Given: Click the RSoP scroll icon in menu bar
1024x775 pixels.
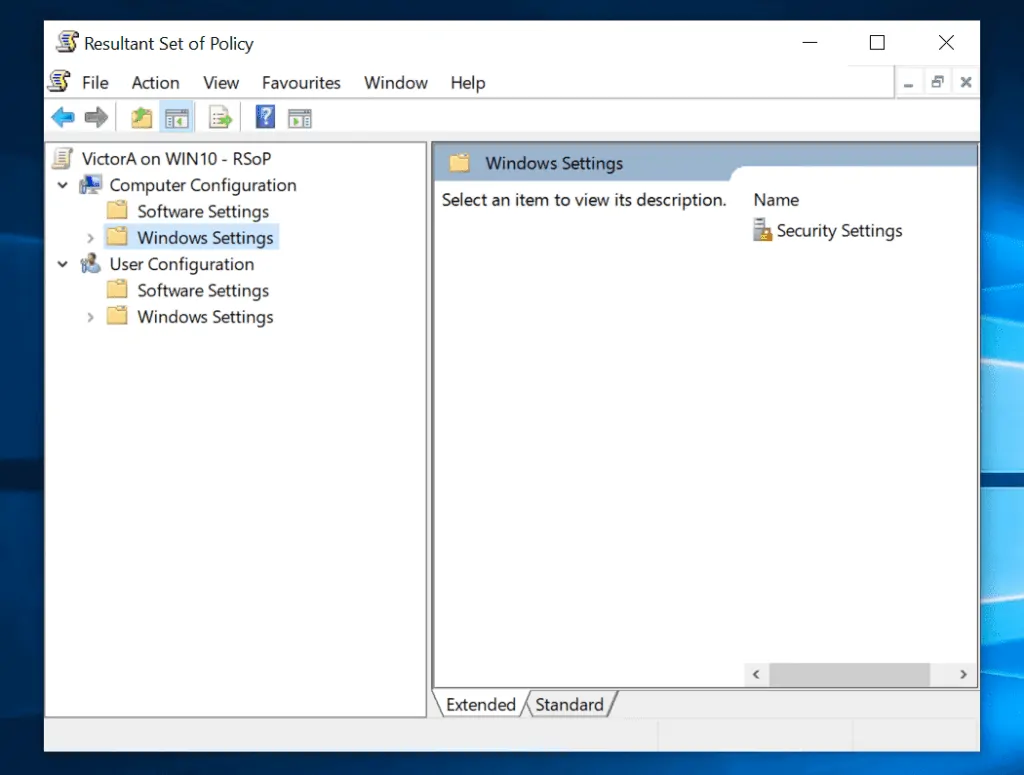Looking at the screenshot, I should click(59, 82).
